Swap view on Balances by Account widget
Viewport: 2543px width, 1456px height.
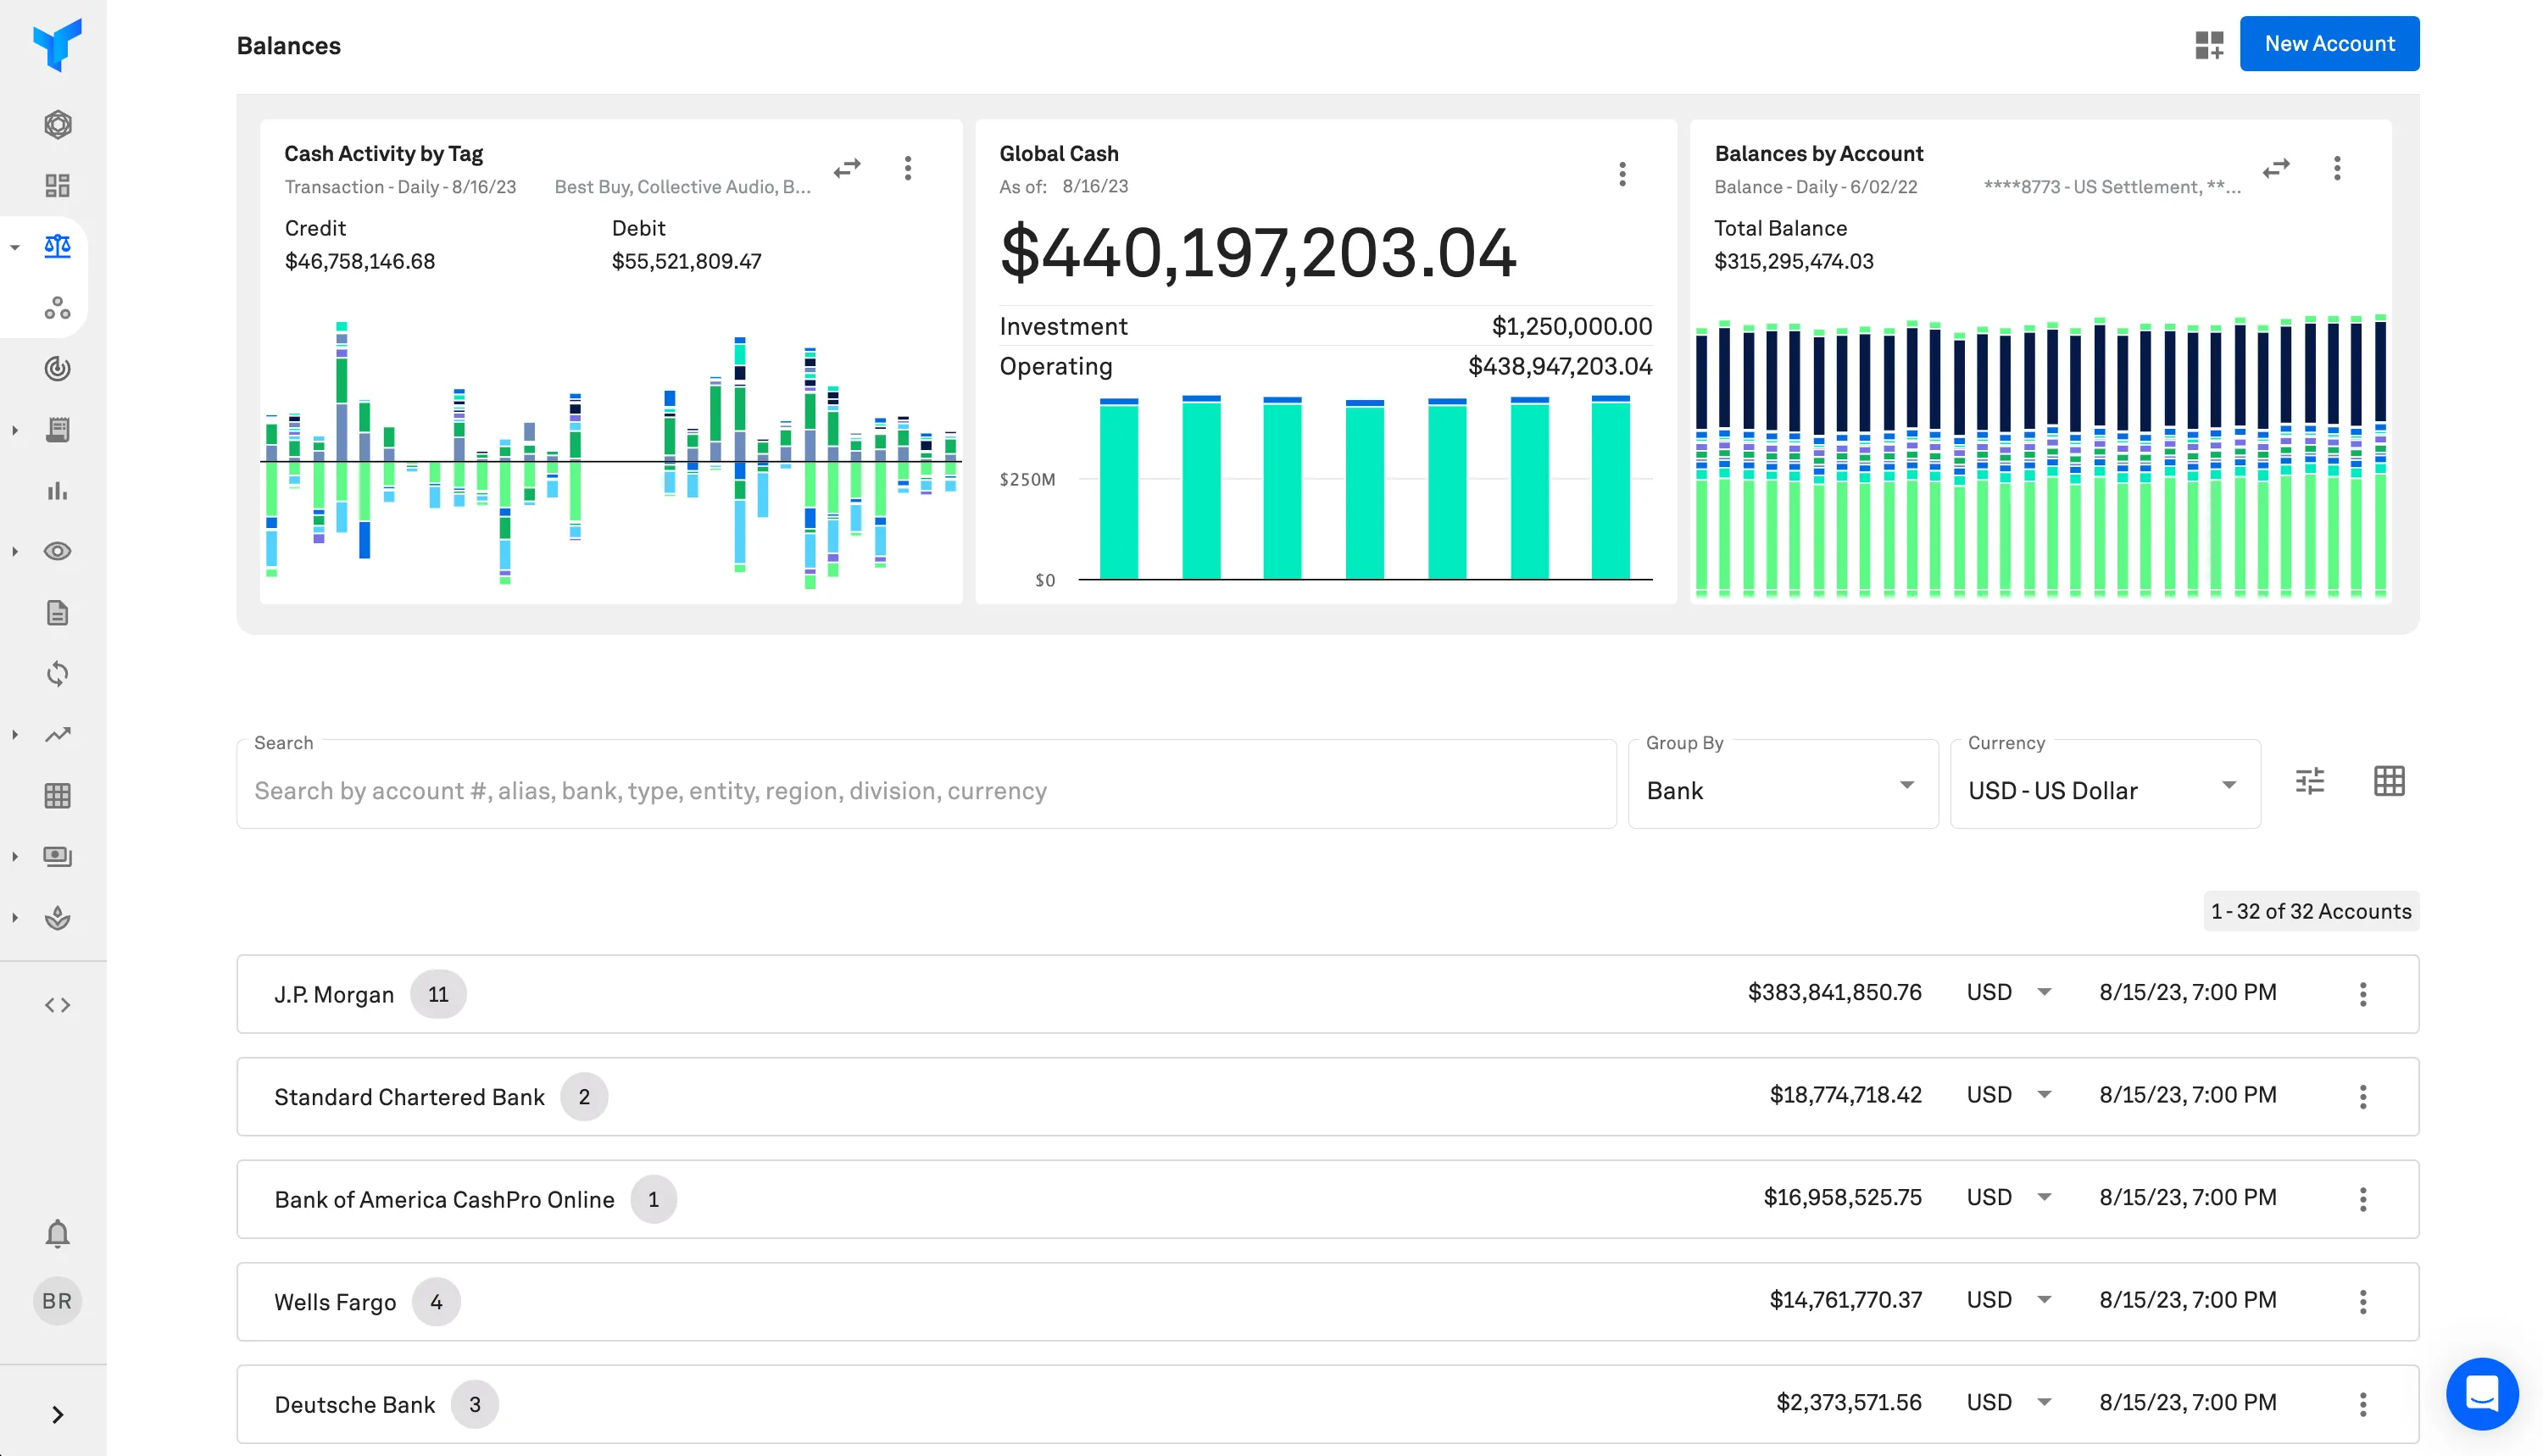pos(2276,168)
